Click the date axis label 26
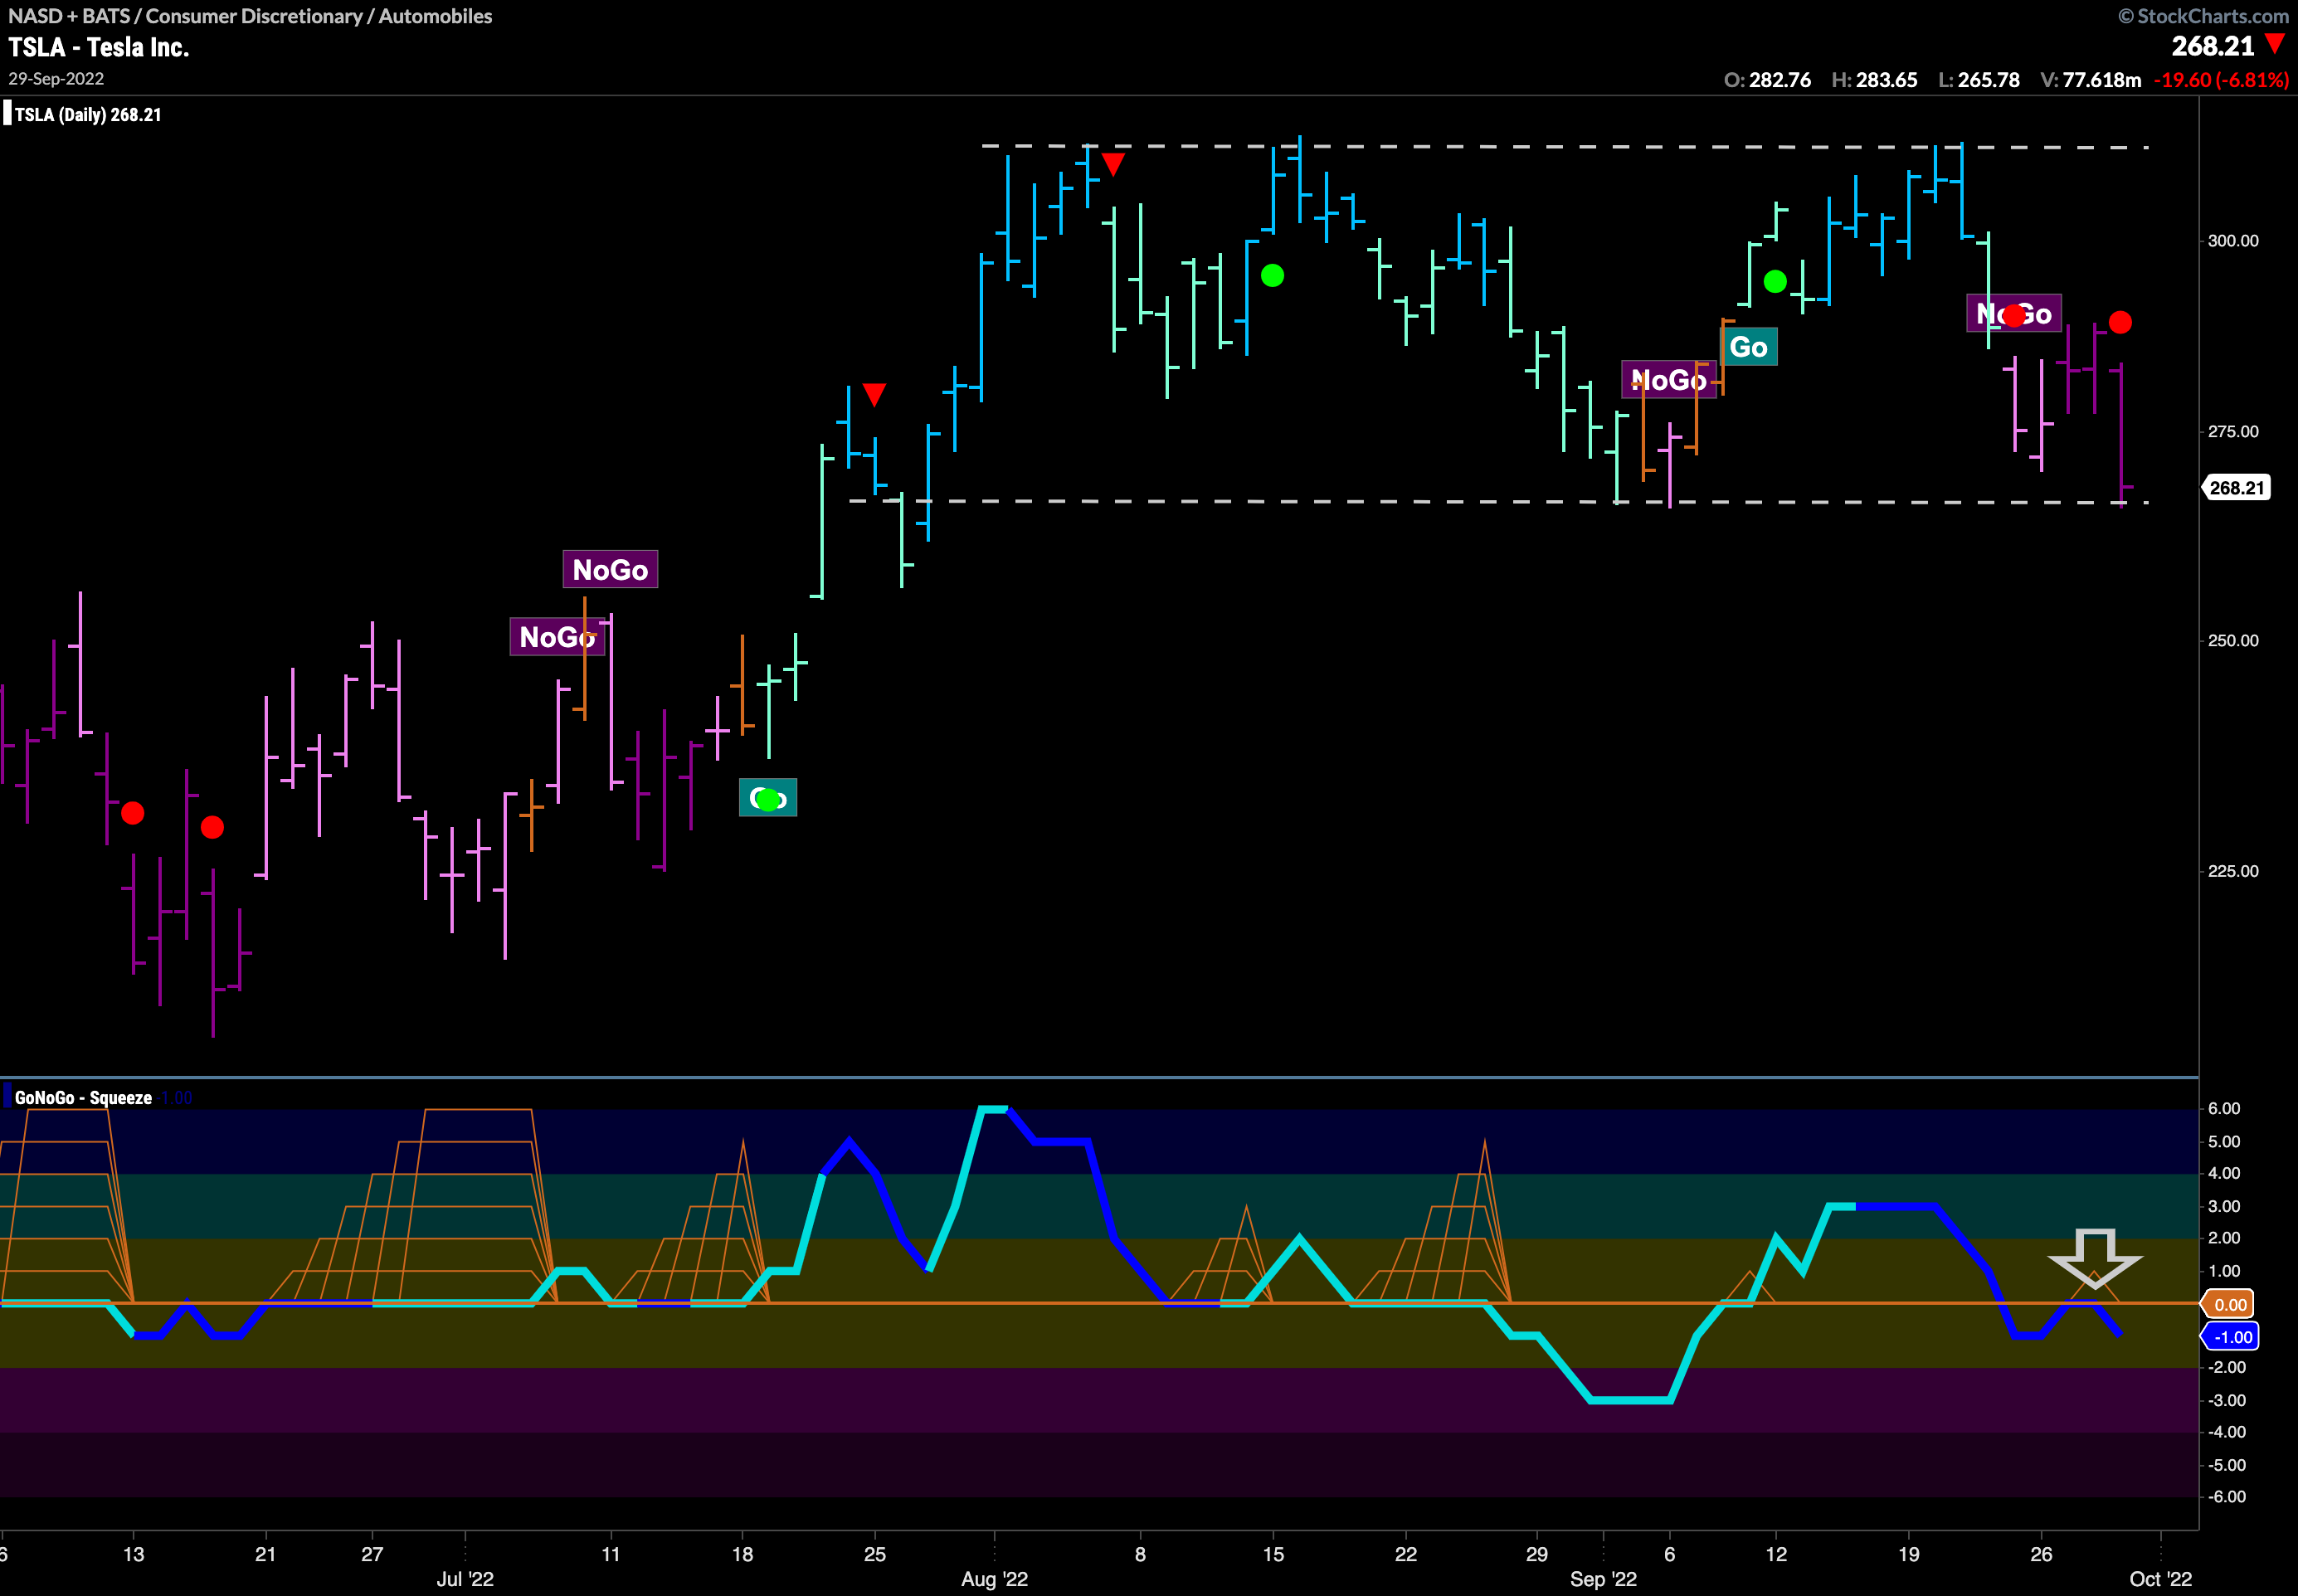The image size is (2298, 1596). pyautogui.click(x=2041, y=1554)
